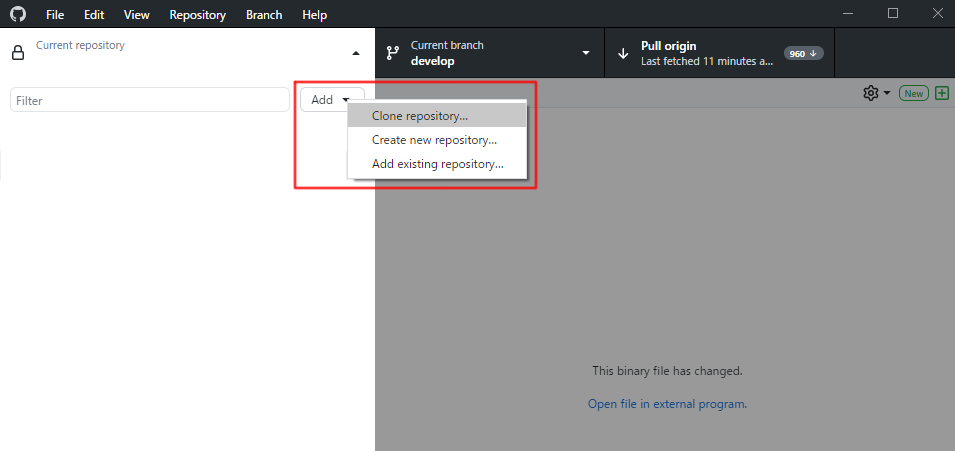
Task: Click the Filter repositories text field
Action: click(150, 100)
